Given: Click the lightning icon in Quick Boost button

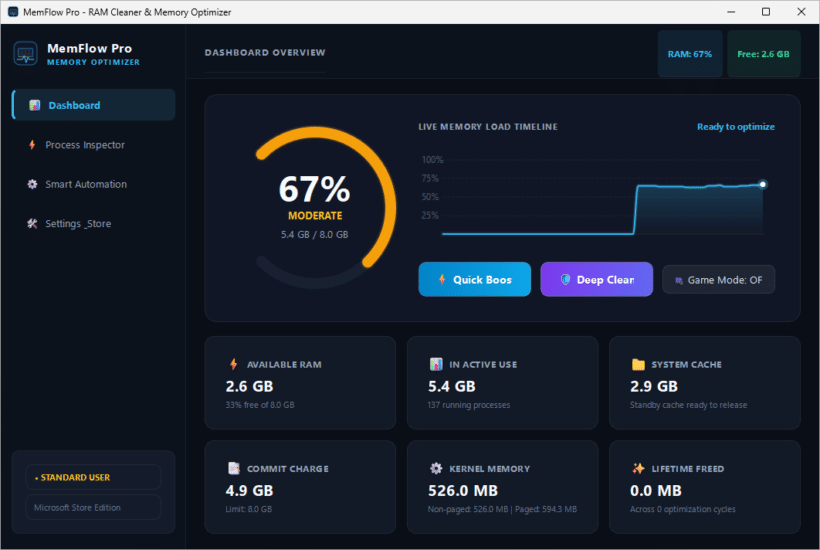Looking at the screenshot, I should coord(442,280).
